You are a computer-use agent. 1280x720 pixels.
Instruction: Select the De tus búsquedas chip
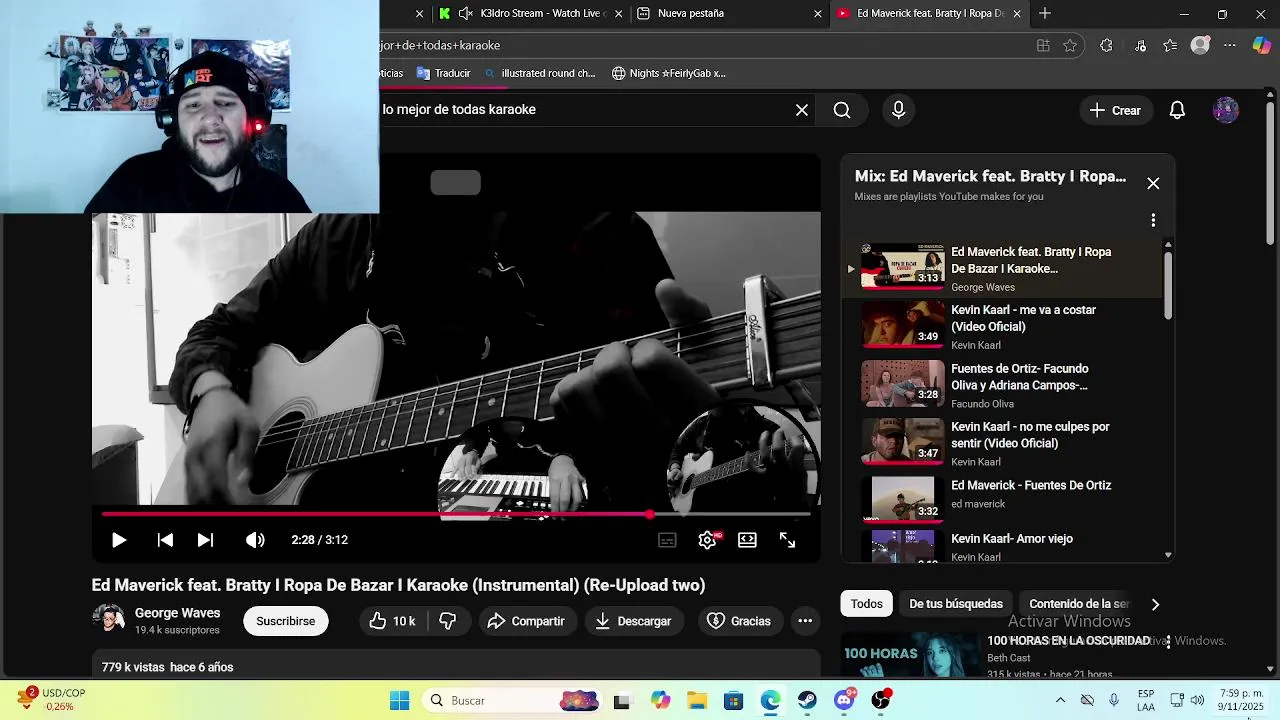[x=955, y=604]
